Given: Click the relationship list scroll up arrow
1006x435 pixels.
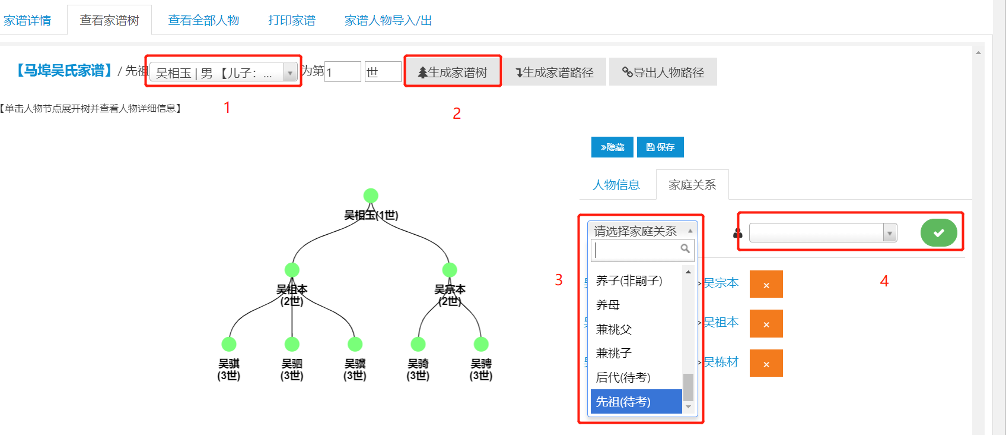Looking at the screenshot, I should click(688, 270).
